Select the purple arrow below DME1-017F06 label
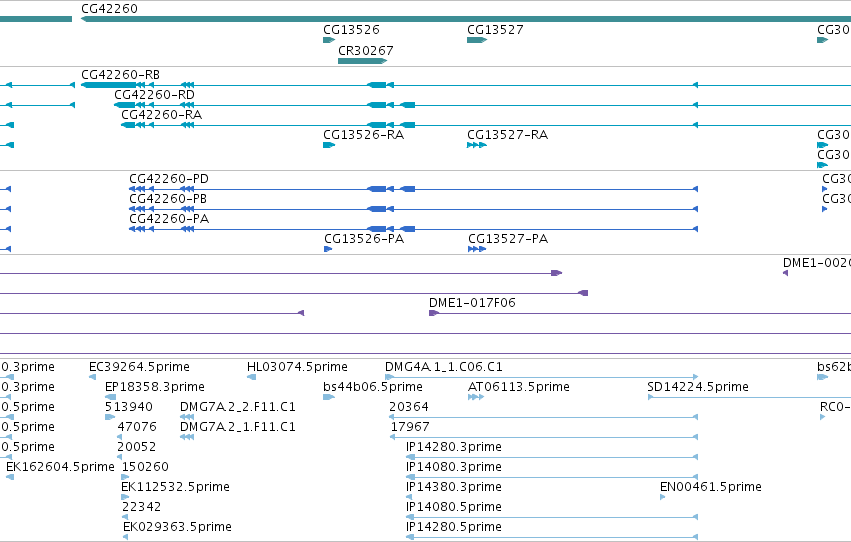 [434, 313]
